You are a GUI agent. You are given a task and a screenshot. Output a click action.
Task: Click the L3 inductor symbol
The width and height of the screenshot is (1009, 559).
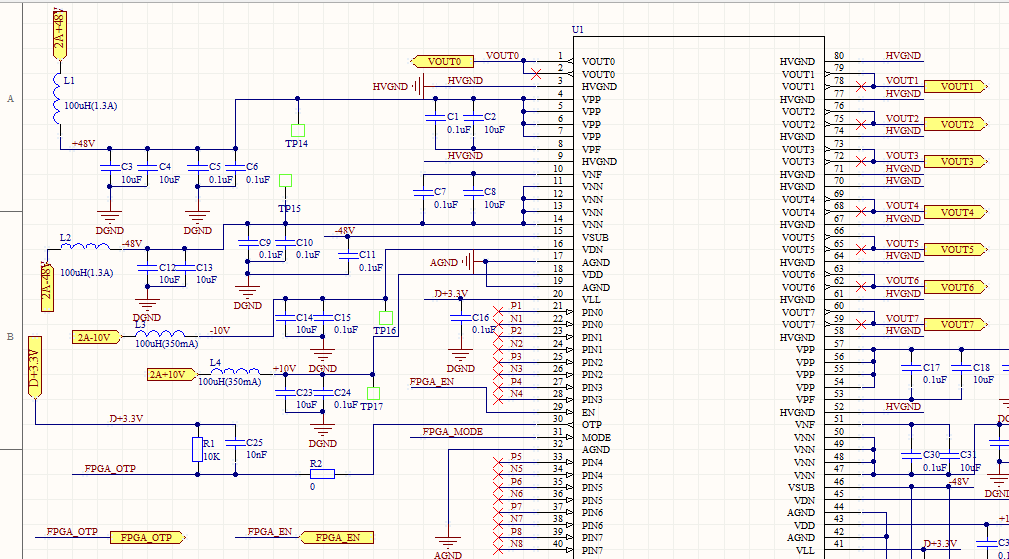[x=160, y=336]
